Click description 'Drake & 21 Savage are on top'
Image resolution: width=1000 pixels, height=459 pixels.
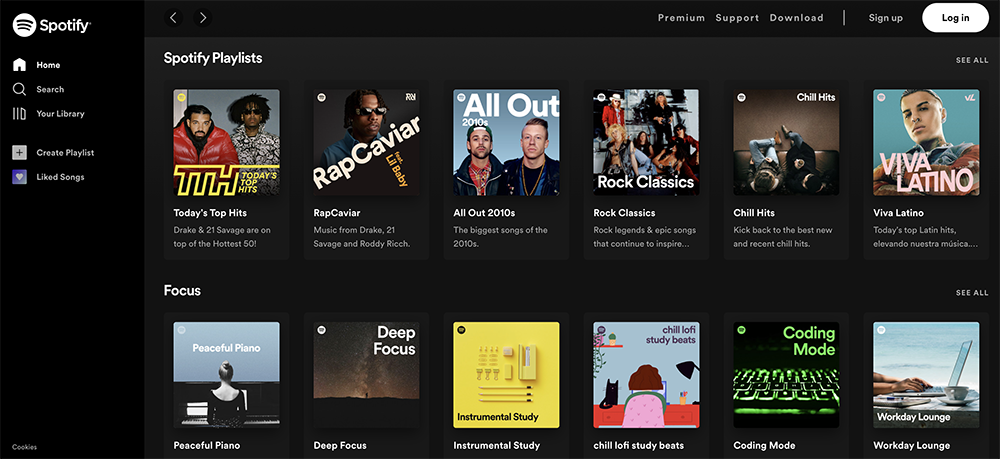click(222, 237)
